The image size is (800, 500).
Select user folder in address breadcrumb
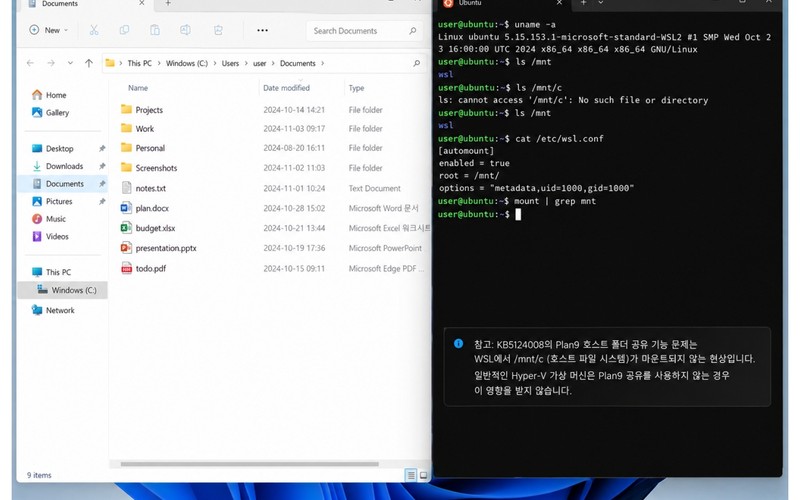click(260, 63)
